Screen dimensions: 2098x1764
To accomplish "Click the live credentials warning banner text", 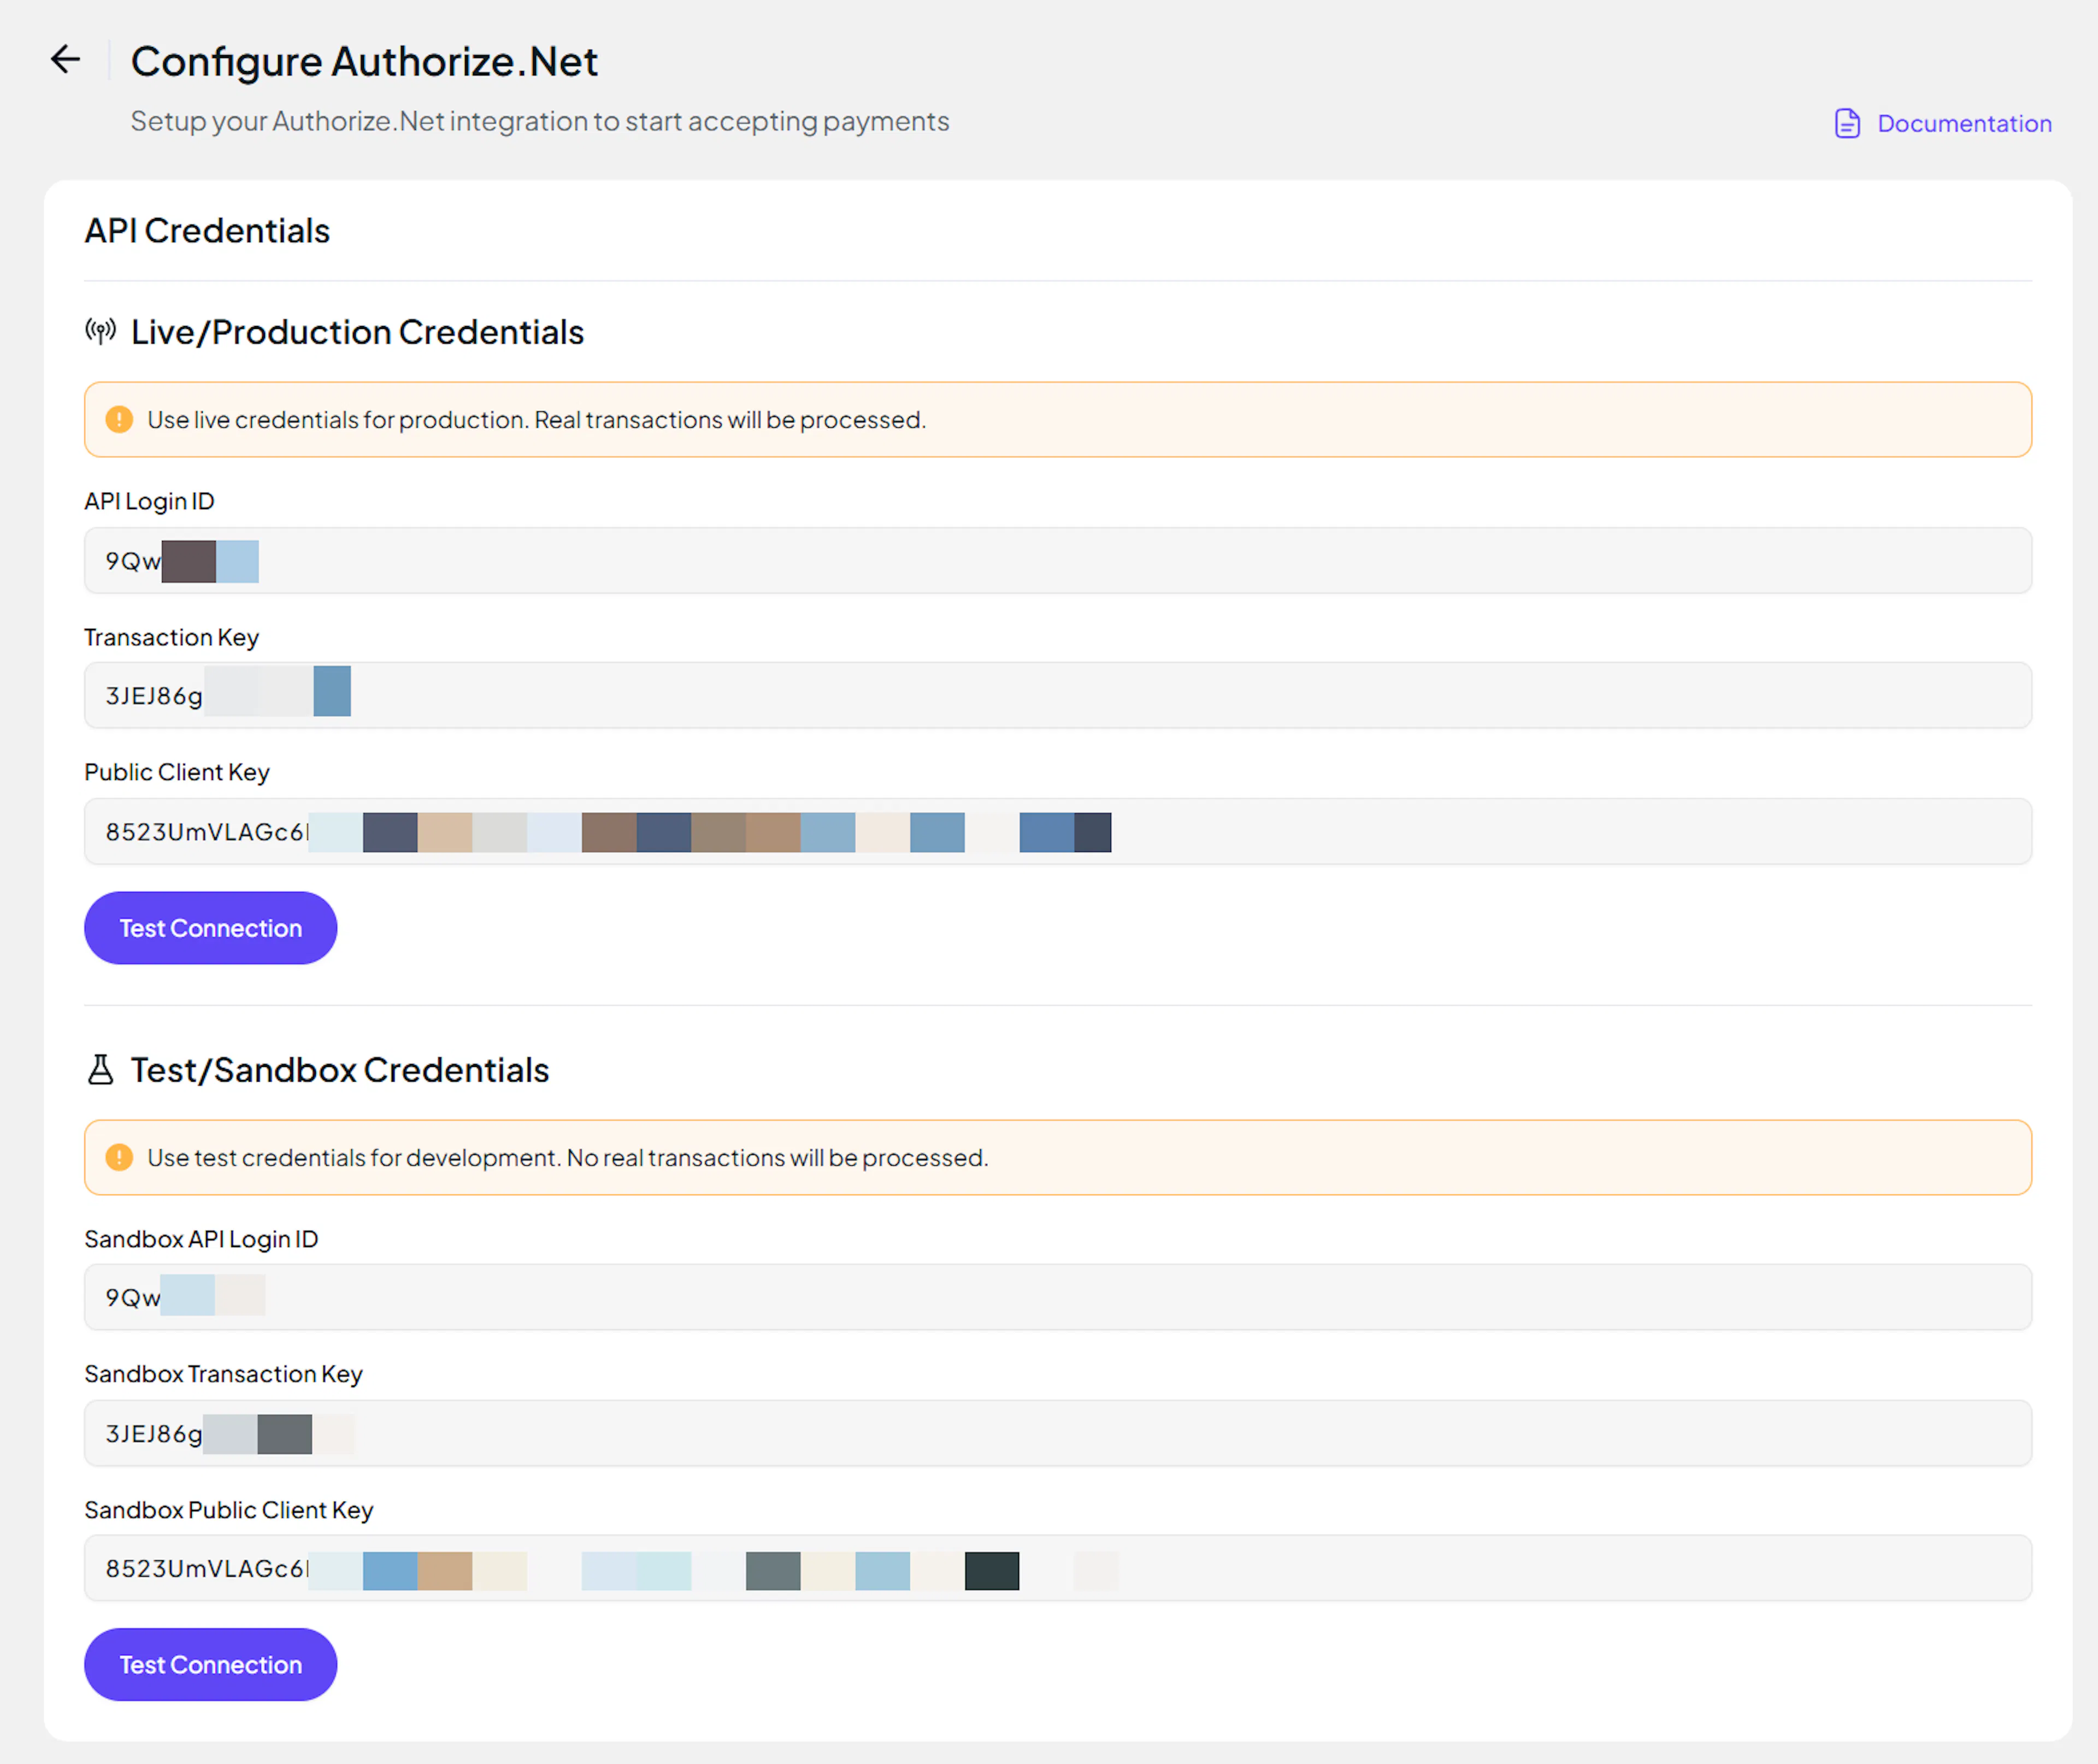I will [x=536, y=420].
